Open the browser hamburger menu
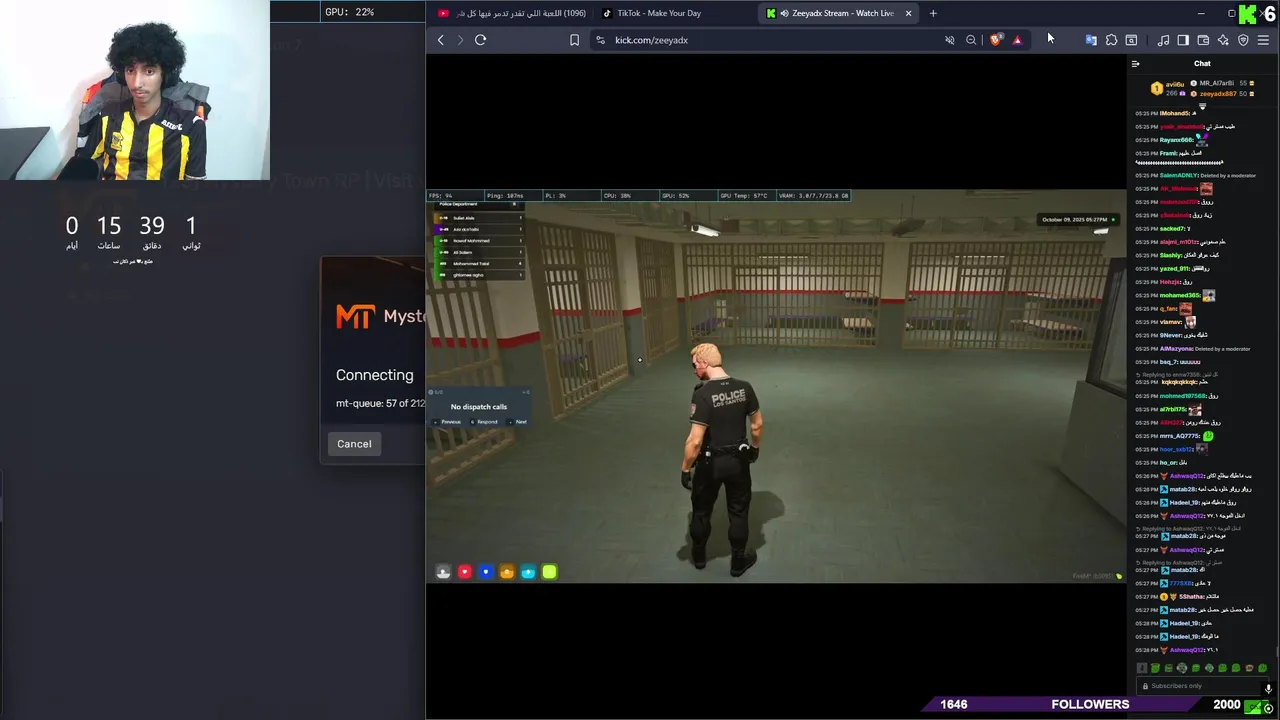This screenshot has width=1280, height=720. (1263, 40)
